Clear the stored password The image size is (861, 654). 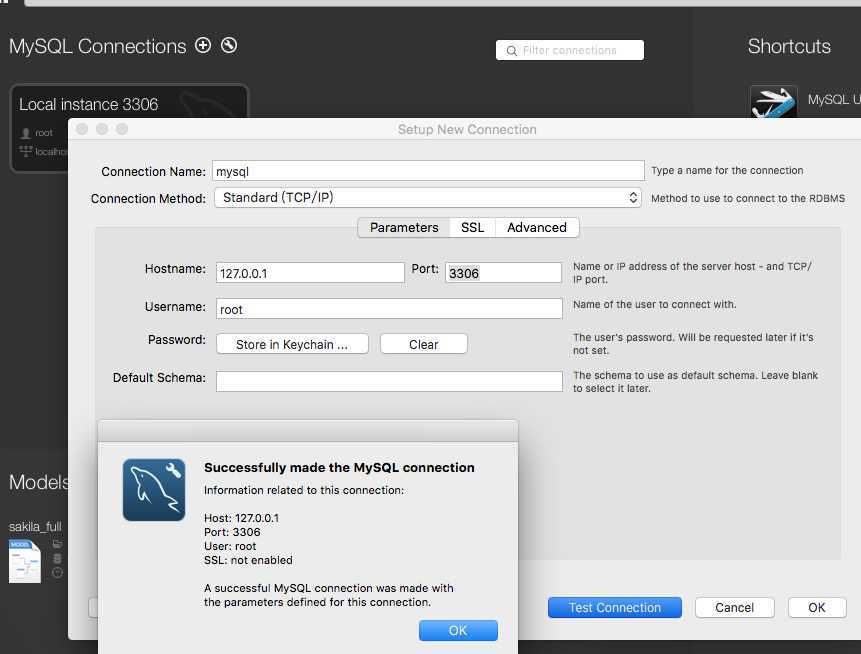point(423,344)
